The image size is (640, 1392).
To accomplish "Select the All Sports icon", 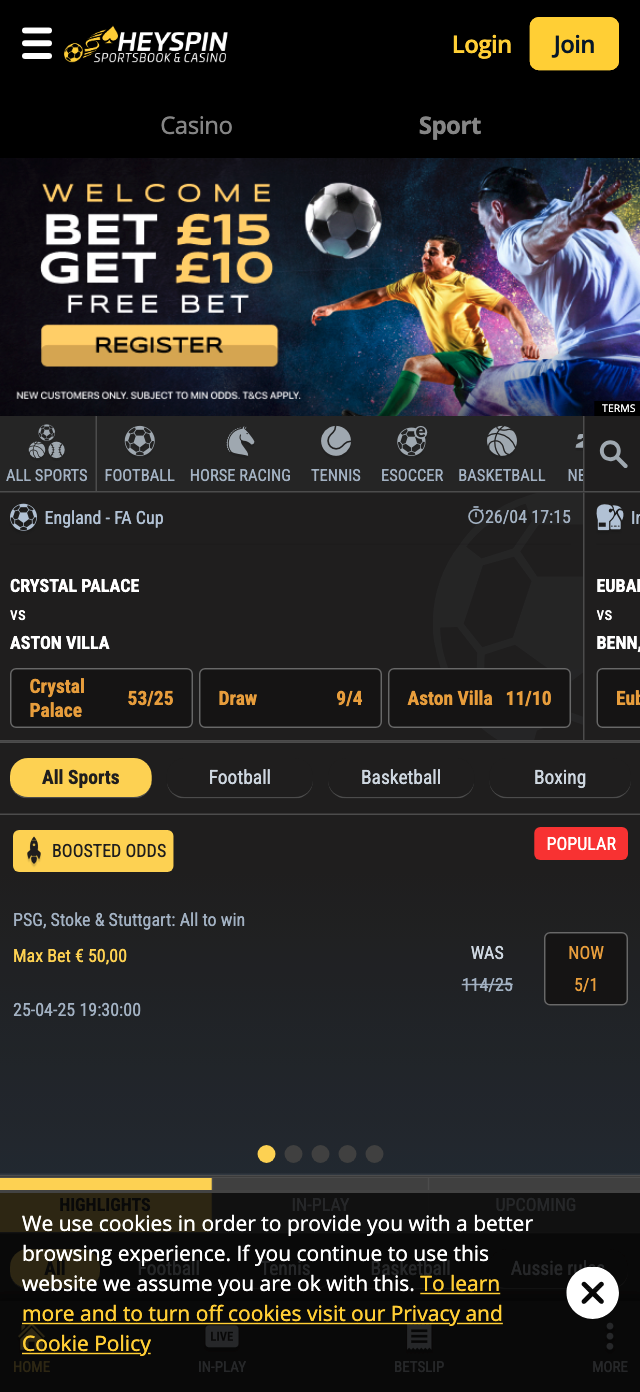I will 47,454.
